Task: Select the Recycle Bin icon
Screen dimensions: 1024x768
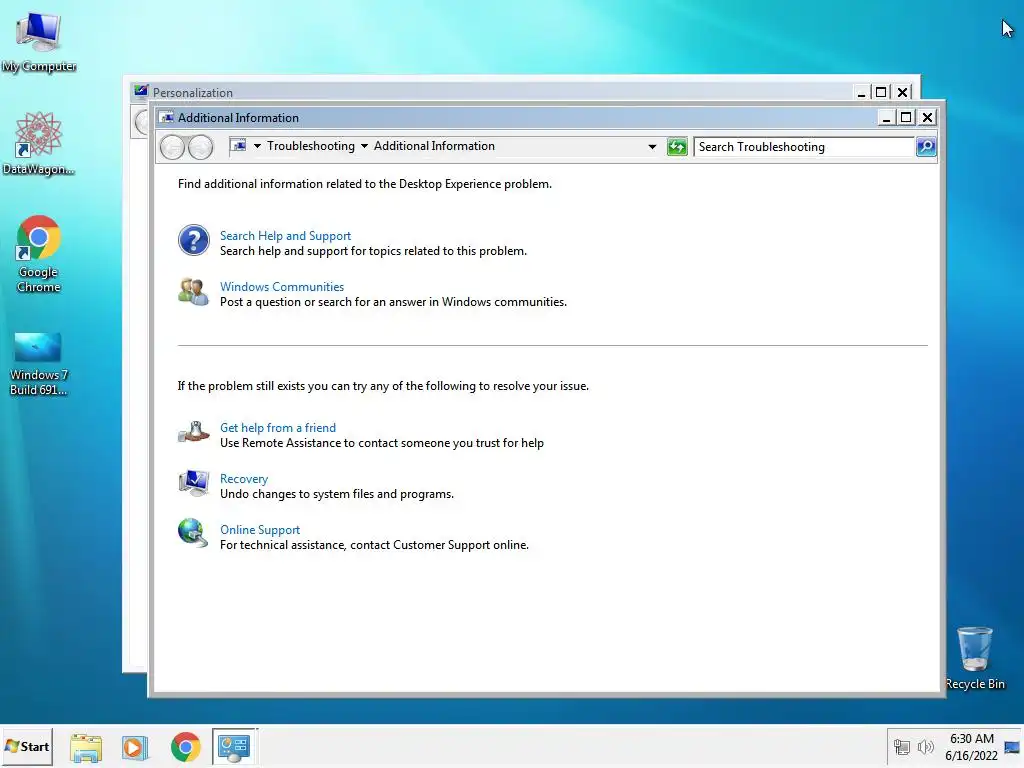Action: [x=975, y=658]
